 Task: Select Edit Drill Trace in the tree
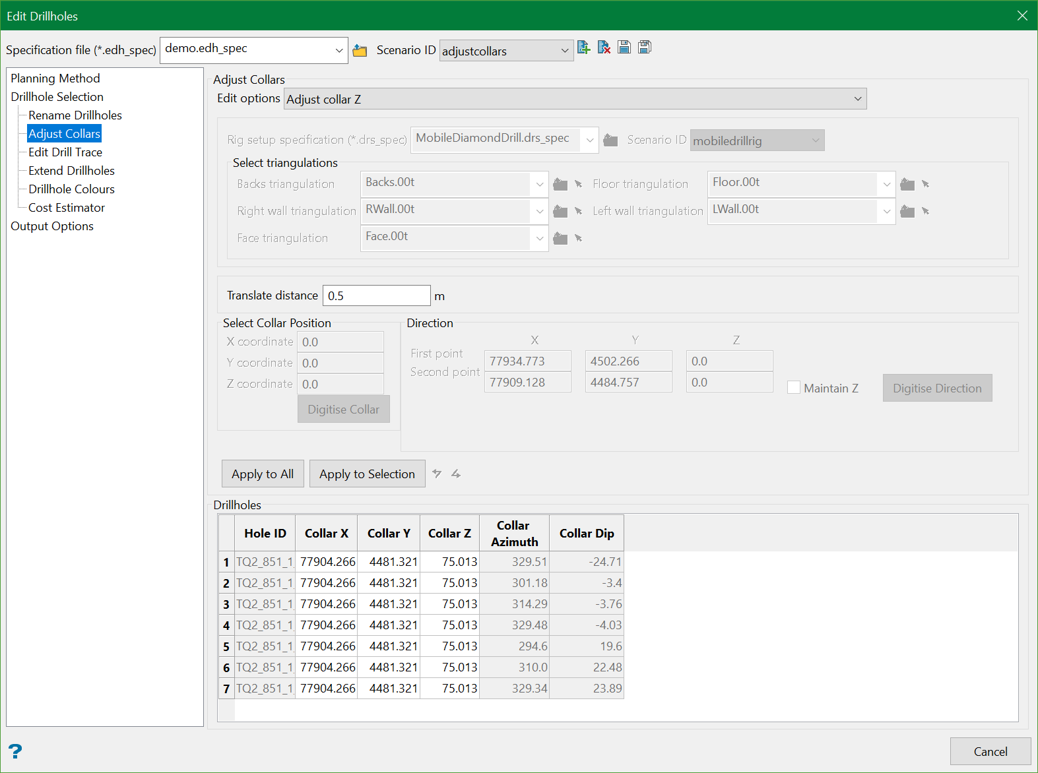click(65, 152)
